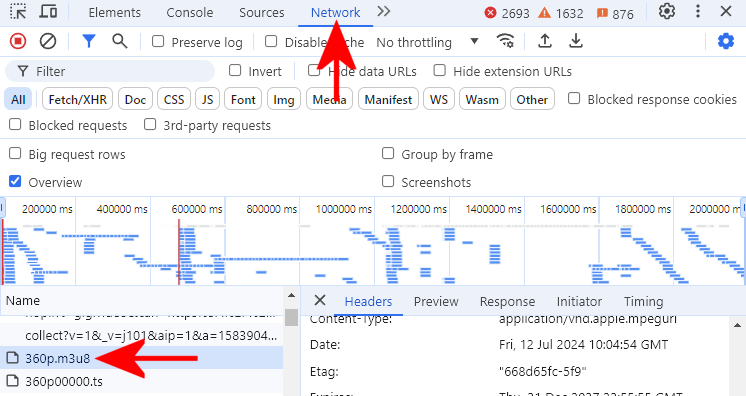746x396 pixels.
Task: Check Blocked response cookies checkbox
Action: (x=574, y=99)
